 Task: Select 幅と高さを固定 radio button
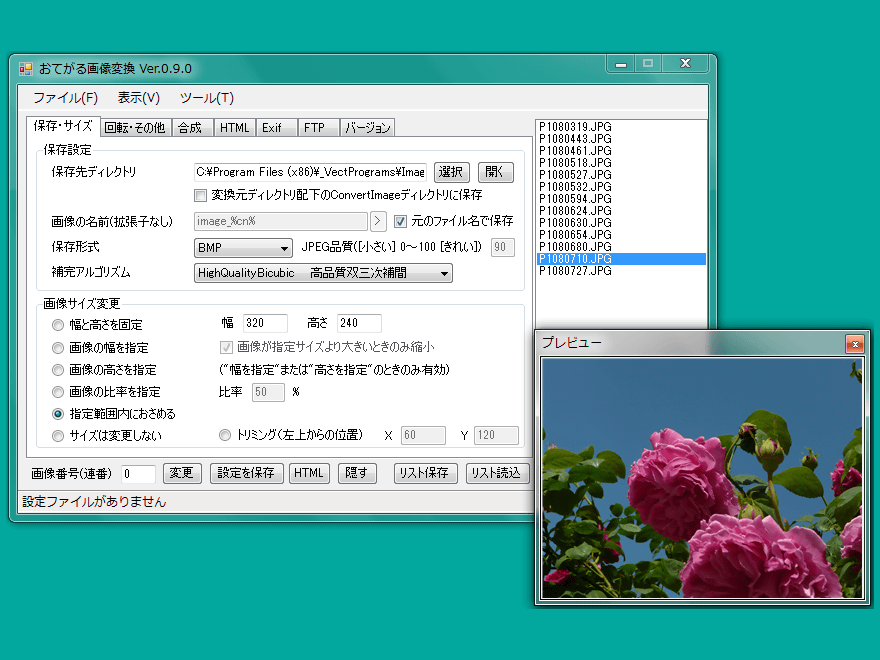click(58, 325)
